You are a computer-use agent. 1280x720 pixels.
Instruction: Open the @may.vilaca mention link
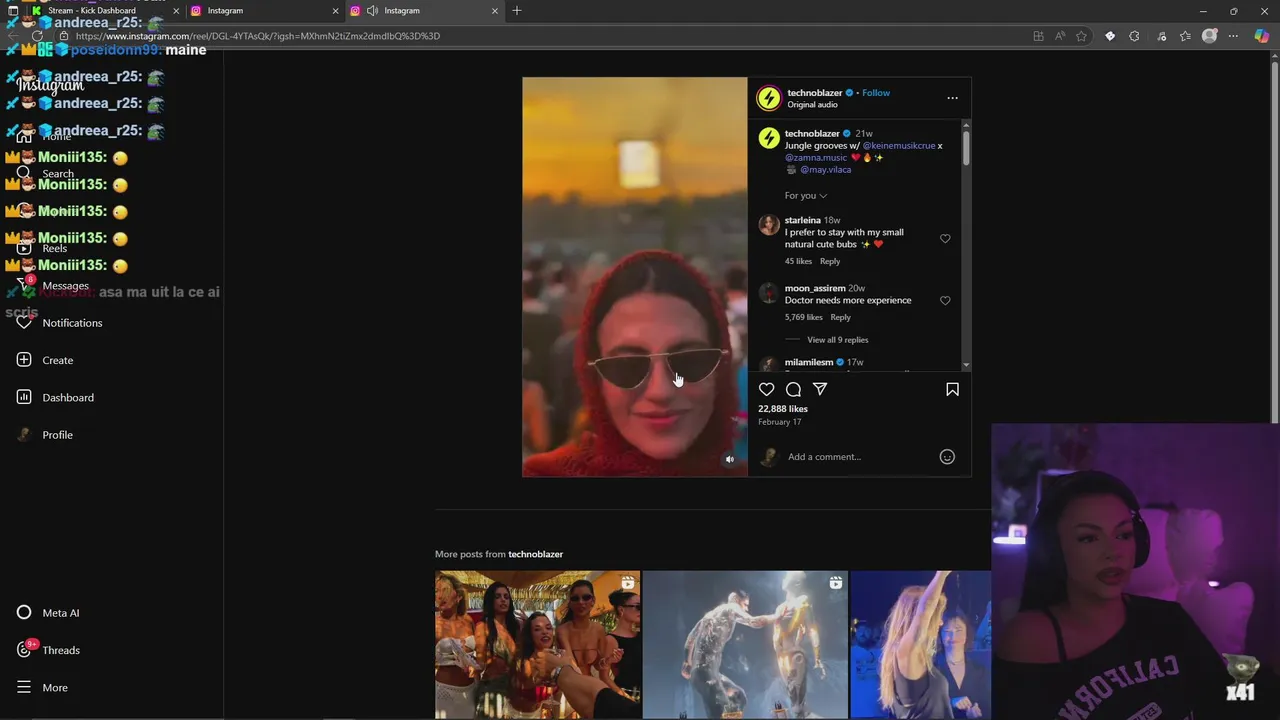click(826, 170)
